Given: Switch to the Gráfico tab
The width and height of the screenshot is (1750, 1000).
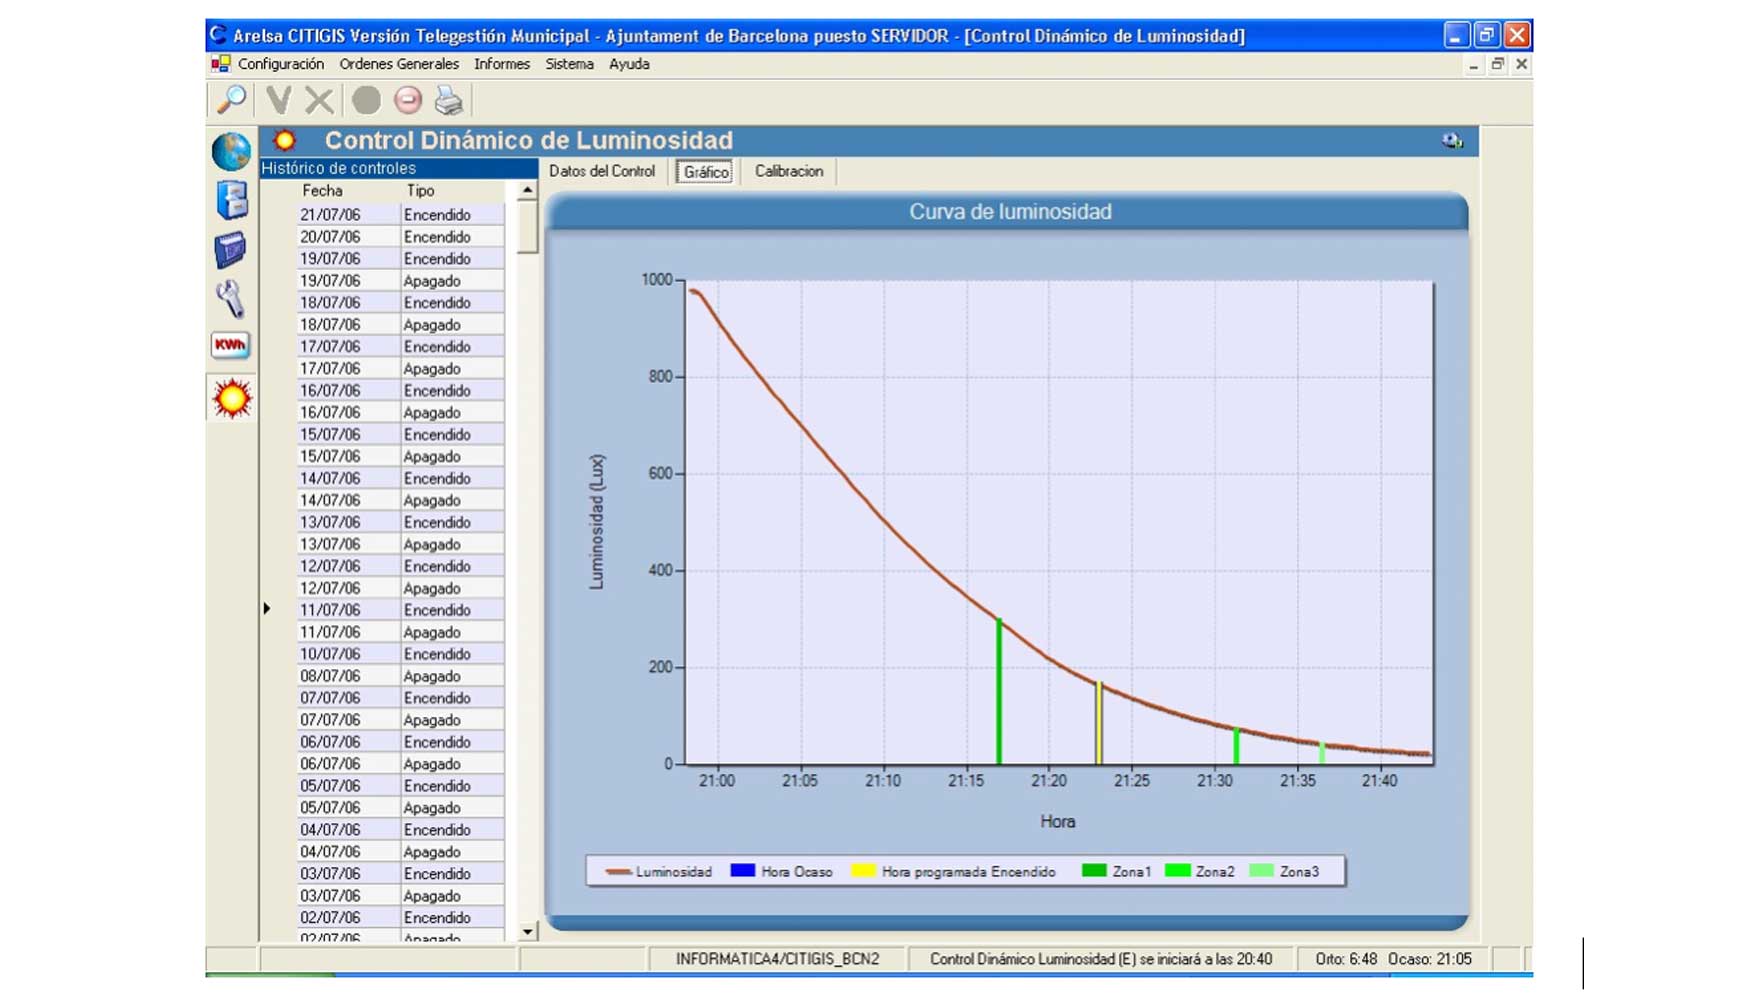Looking at the screenshot, I should click(706, 172).
